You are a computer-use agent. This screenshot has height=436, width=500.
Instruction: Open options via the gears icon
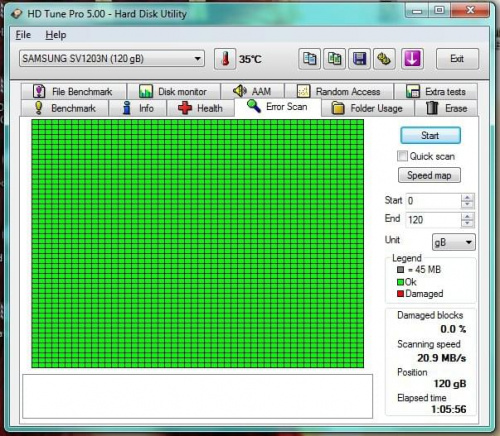384,59
